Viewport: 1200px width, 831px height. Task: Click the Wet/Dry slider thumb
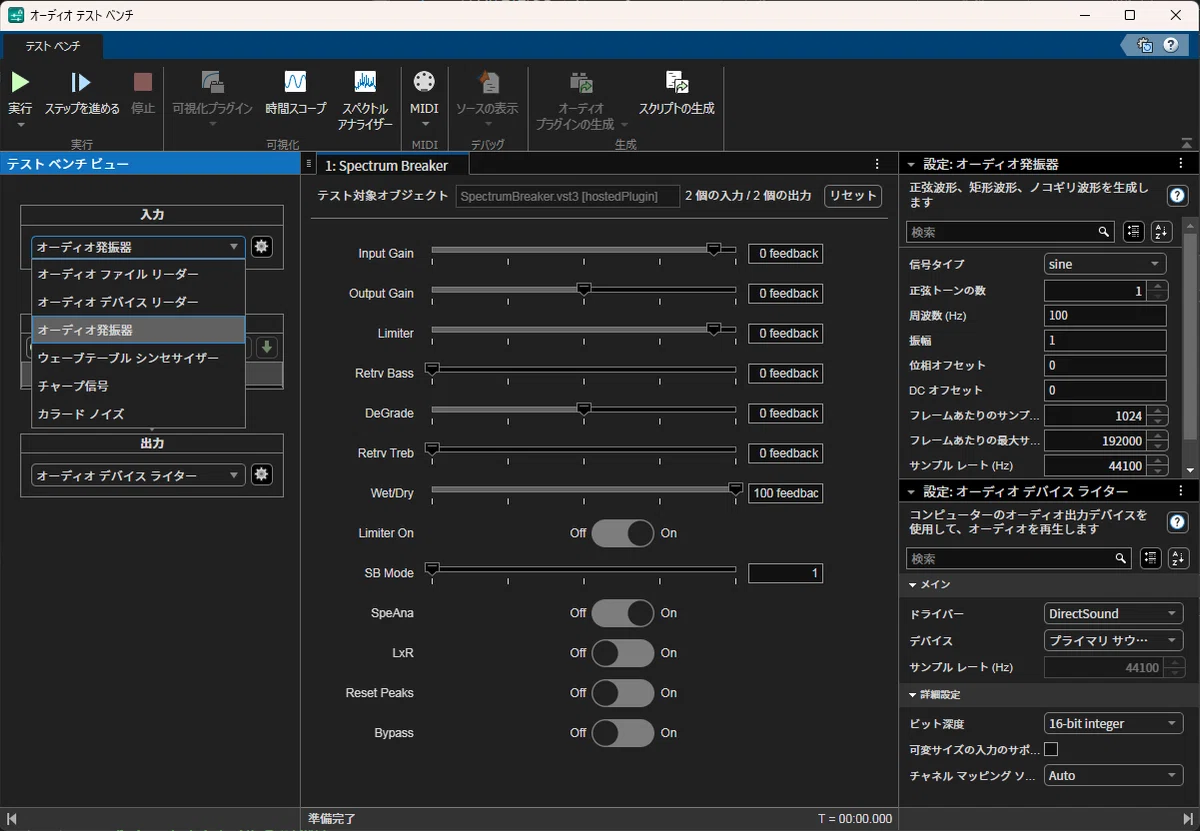pos(736,490)
